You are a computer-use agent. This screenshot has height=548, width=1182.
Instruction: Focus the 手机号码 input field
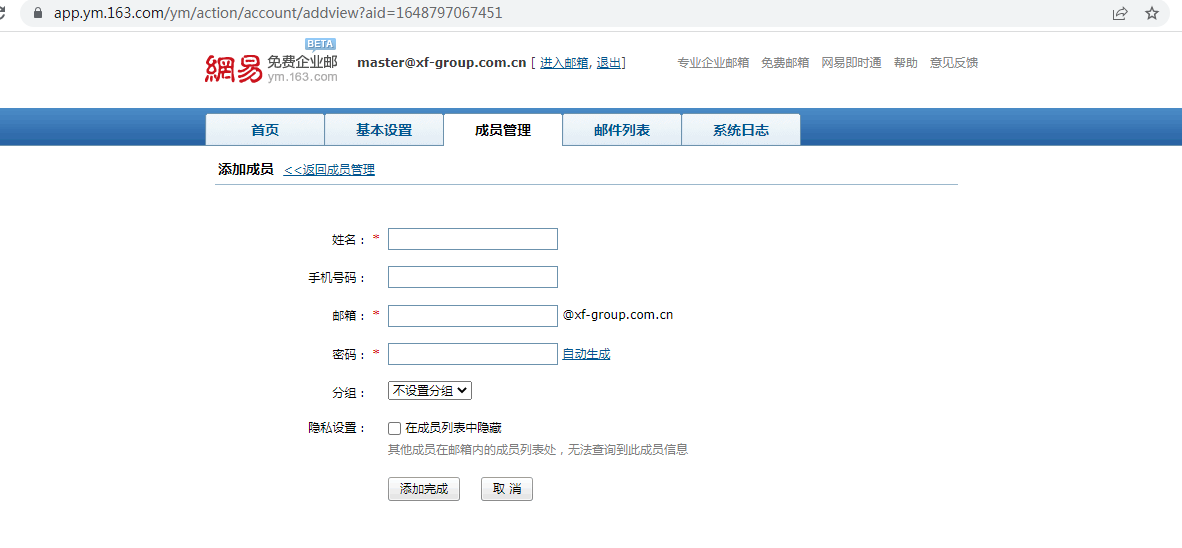(473, 277)
